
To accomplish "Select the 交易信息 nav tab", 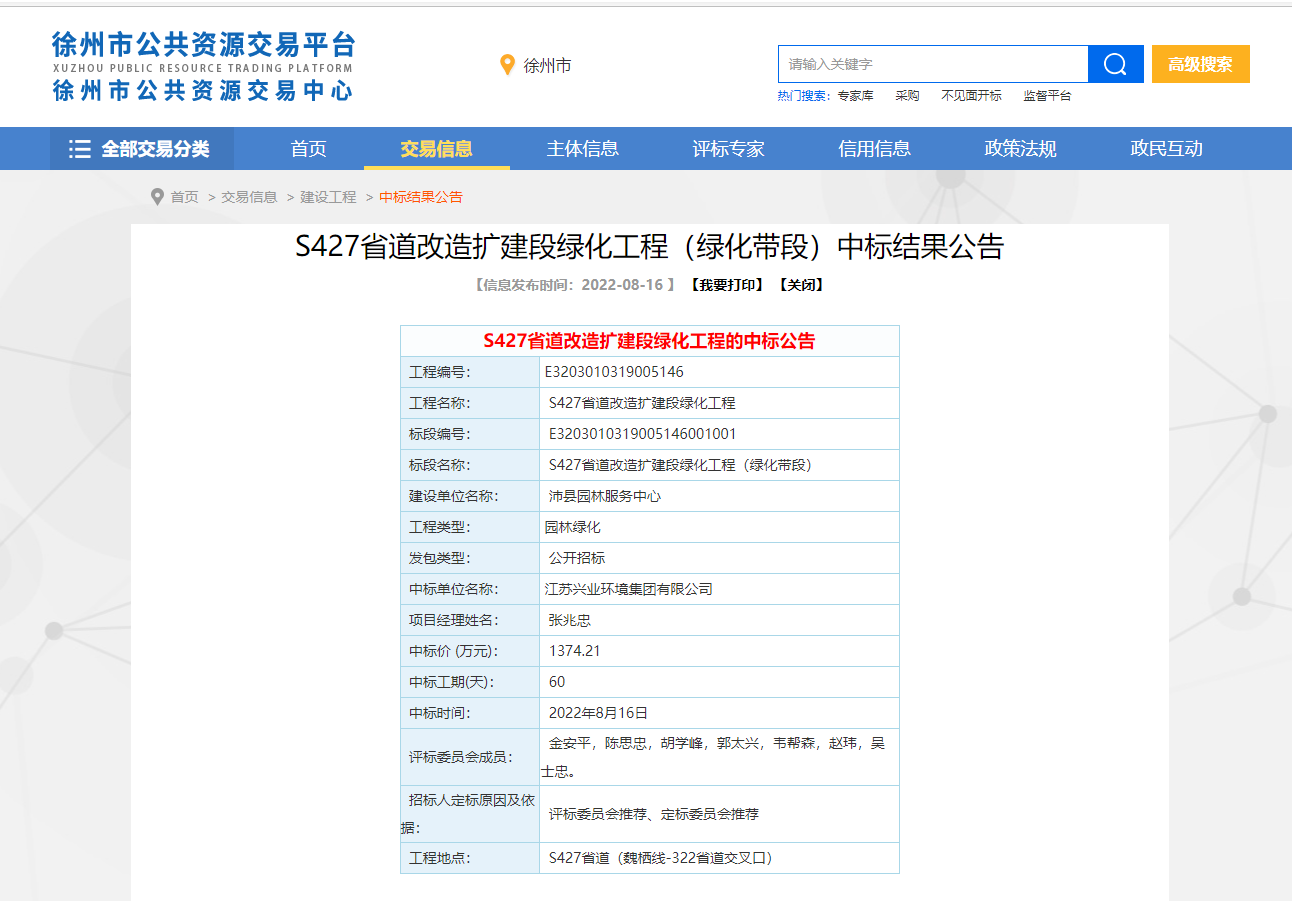I will (x=437, y=149).
